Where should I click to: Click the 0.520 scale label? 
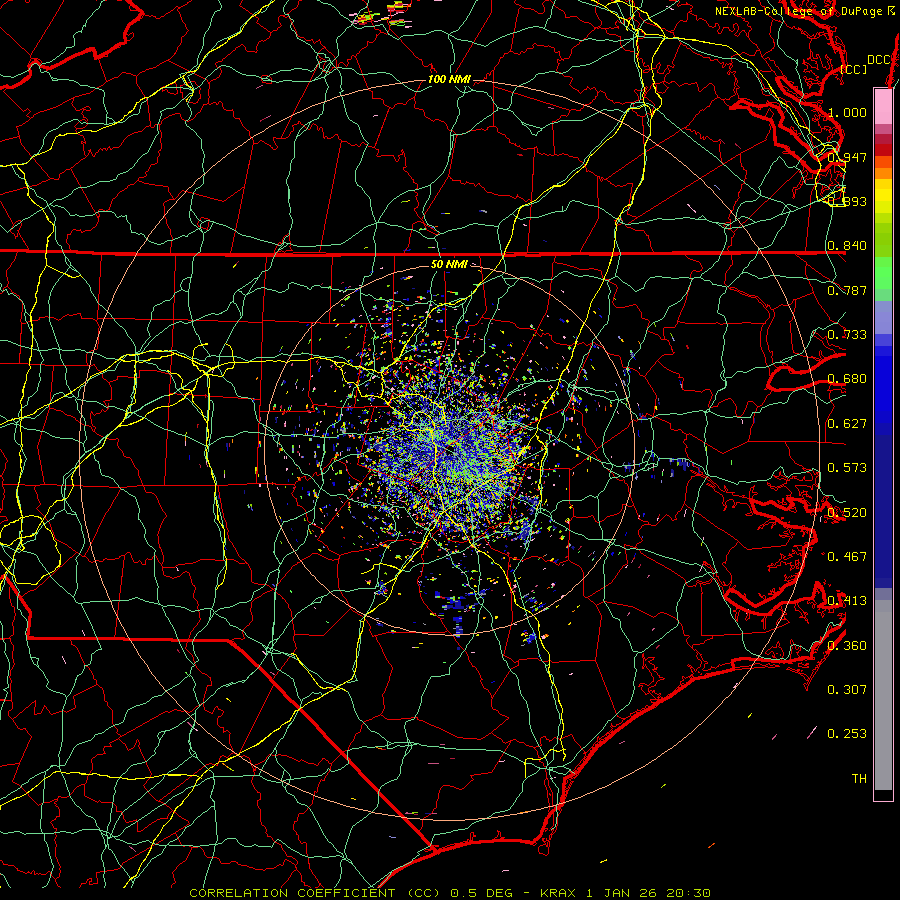coord(847,513)
